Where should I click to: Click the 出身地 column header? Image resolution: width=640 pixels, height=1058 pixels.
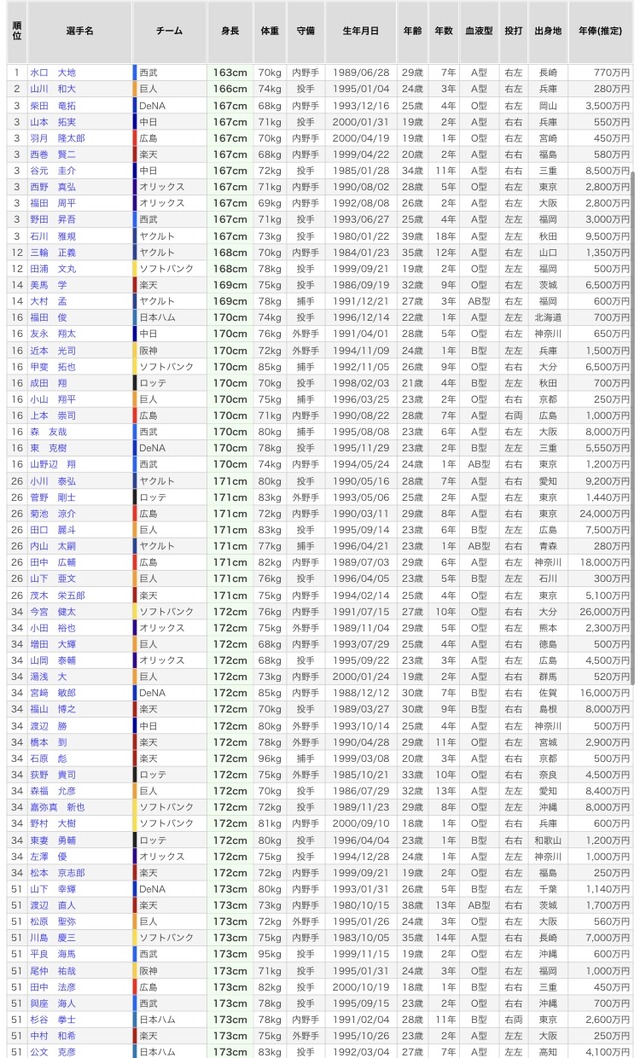click(x=548, y=31)
